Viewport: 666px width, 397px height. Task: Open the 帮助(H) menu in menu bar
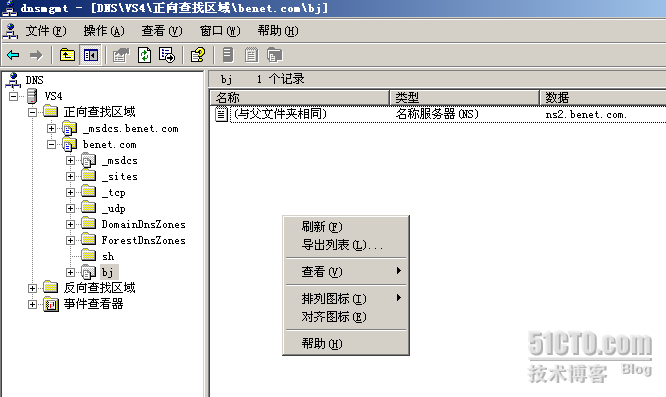(278, 31)
